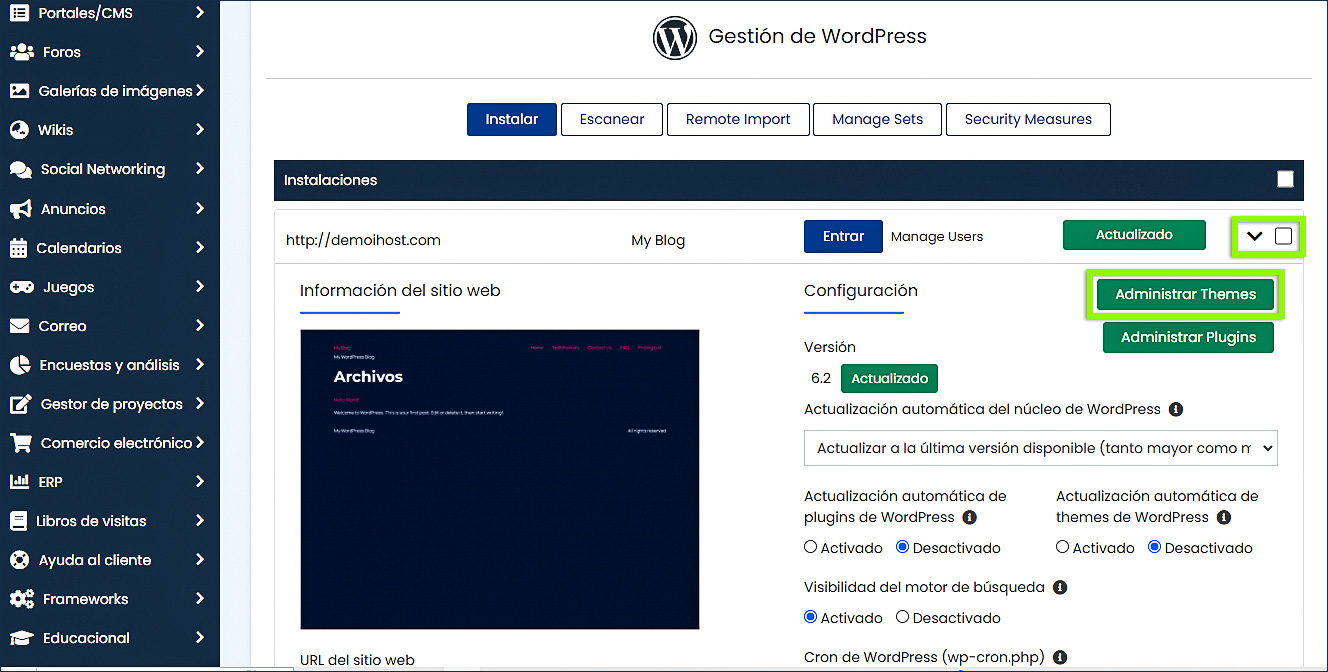This screenshot has height=672, width=1328.
Task: Open the Manage Users link
Action: [937, 237]
